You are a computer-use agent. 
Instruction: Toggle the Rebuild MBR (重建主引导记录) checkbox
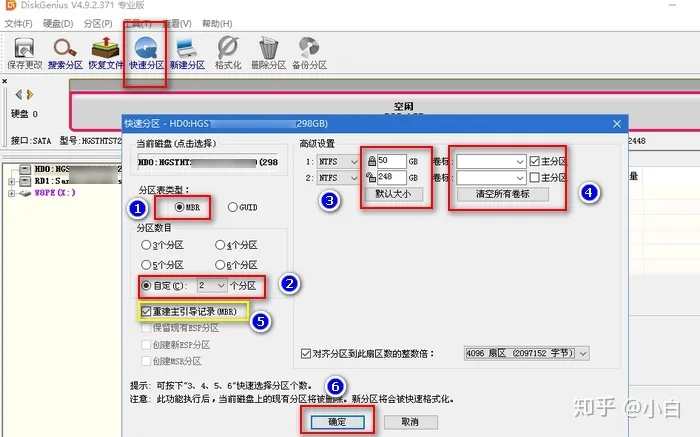[148, 312]
